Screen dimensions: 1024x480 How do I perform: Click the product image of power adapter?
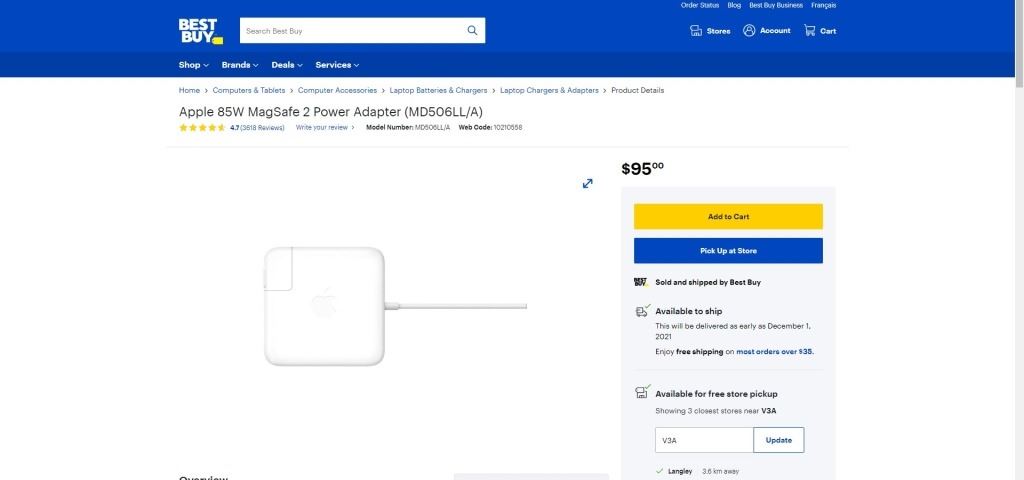pos(324,305)
